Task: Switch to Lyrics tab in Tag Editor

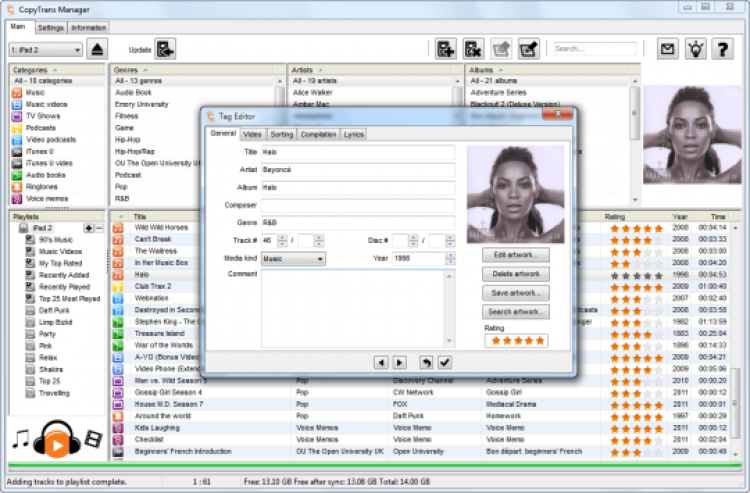Action: coord(353,134)
